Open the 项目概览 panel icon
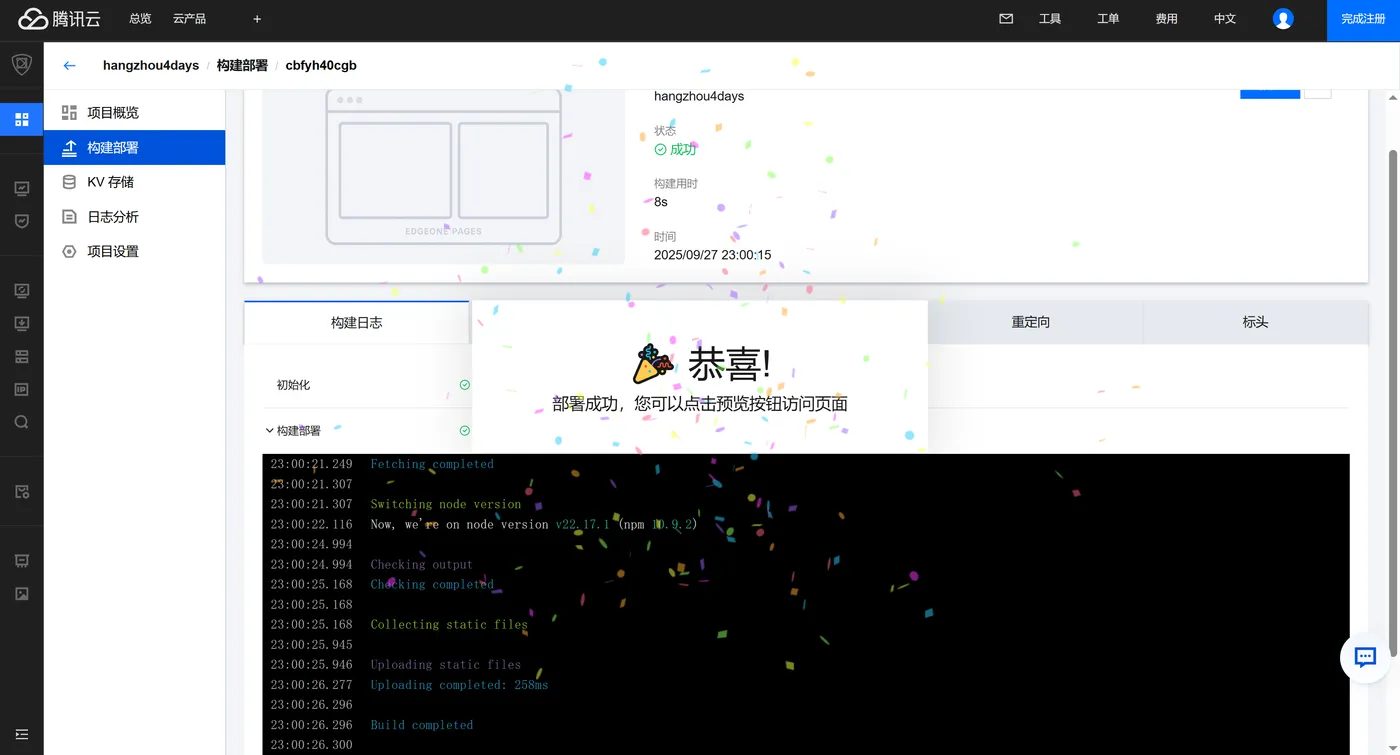The width and height of the screenshot is (1400, 755). tap(68, 112)
